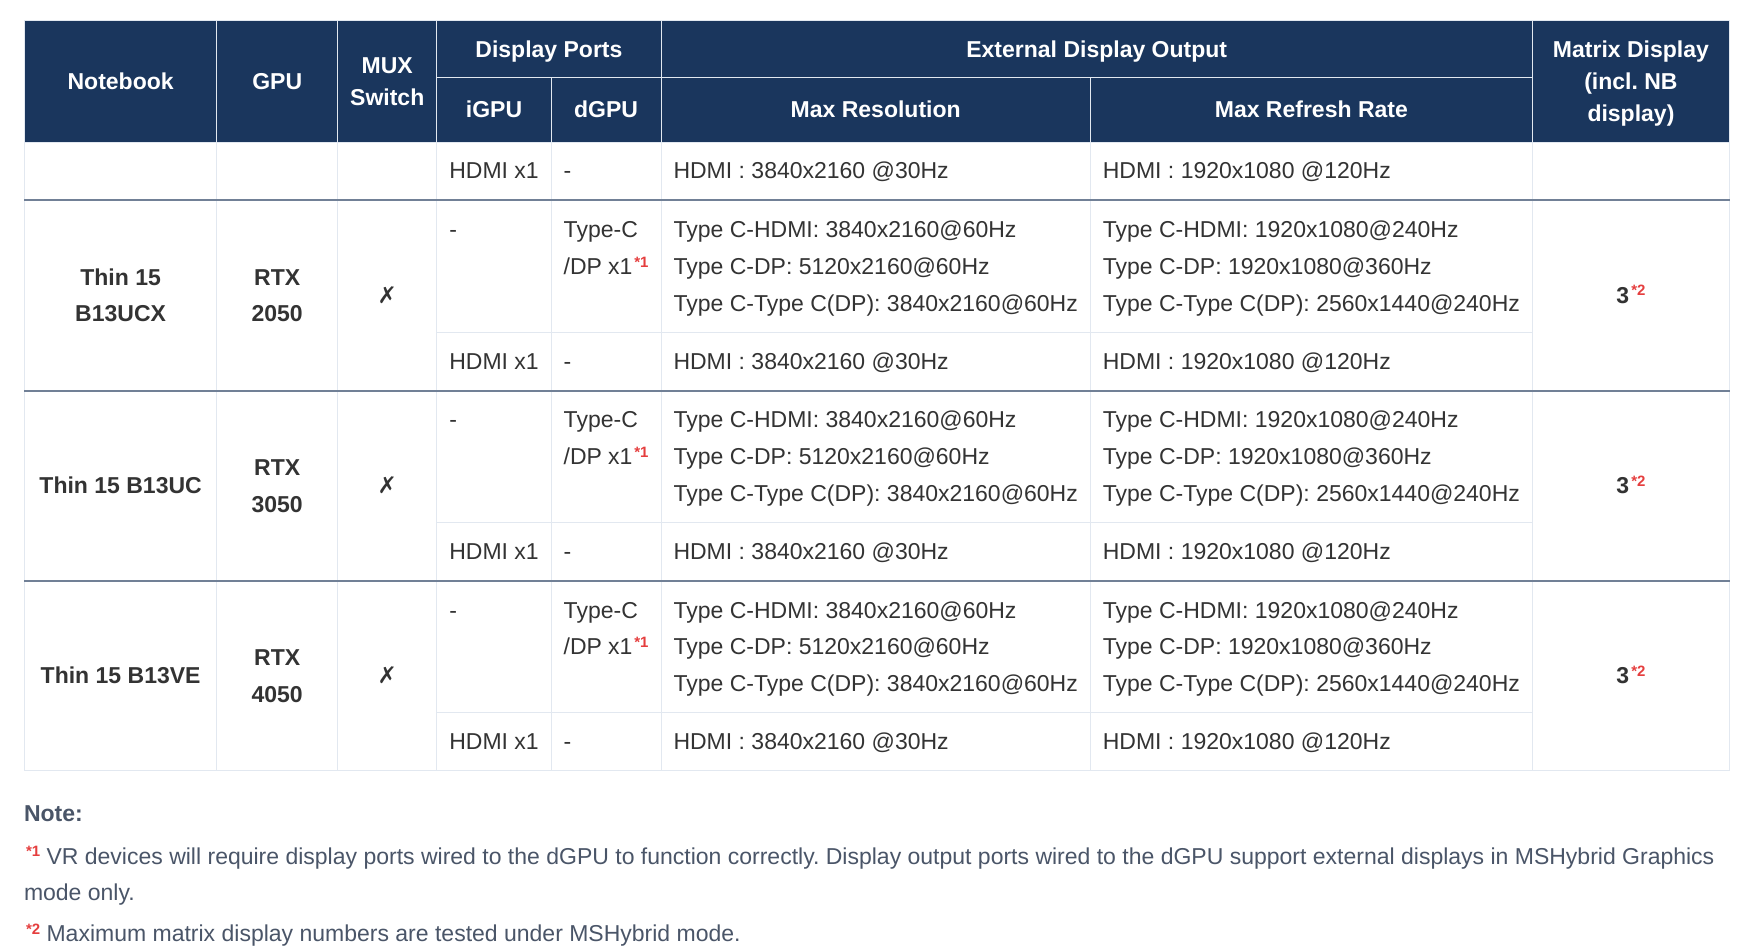Screen dimensions: 1754x946
Task: Click the X mark in Thin 15 B13UCX row
Action: [x=386, y=295]
